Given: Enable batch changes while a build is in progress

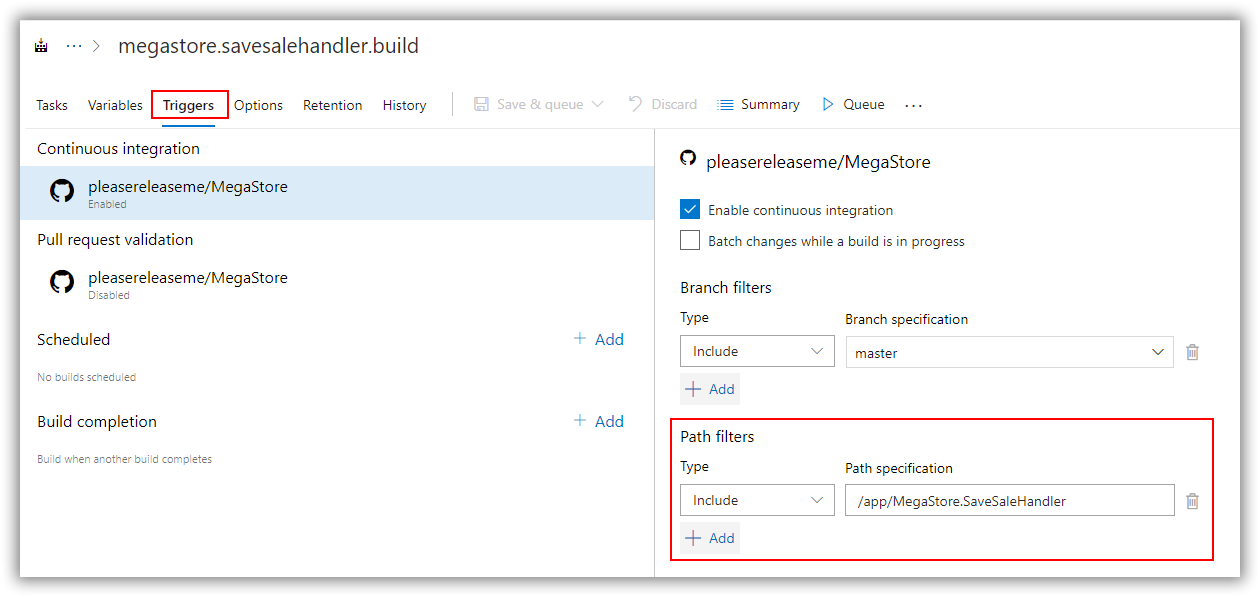Looking at the screenshot, I should 689,240.
